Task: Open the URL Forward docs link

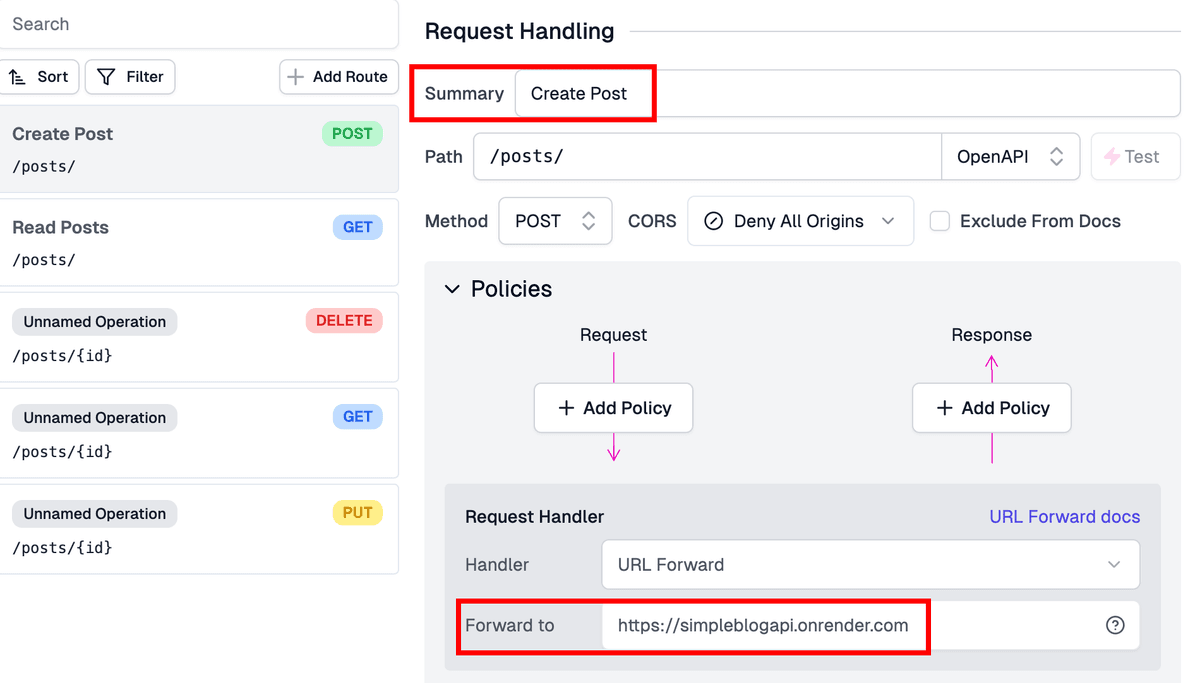Action: point(1064,517)
